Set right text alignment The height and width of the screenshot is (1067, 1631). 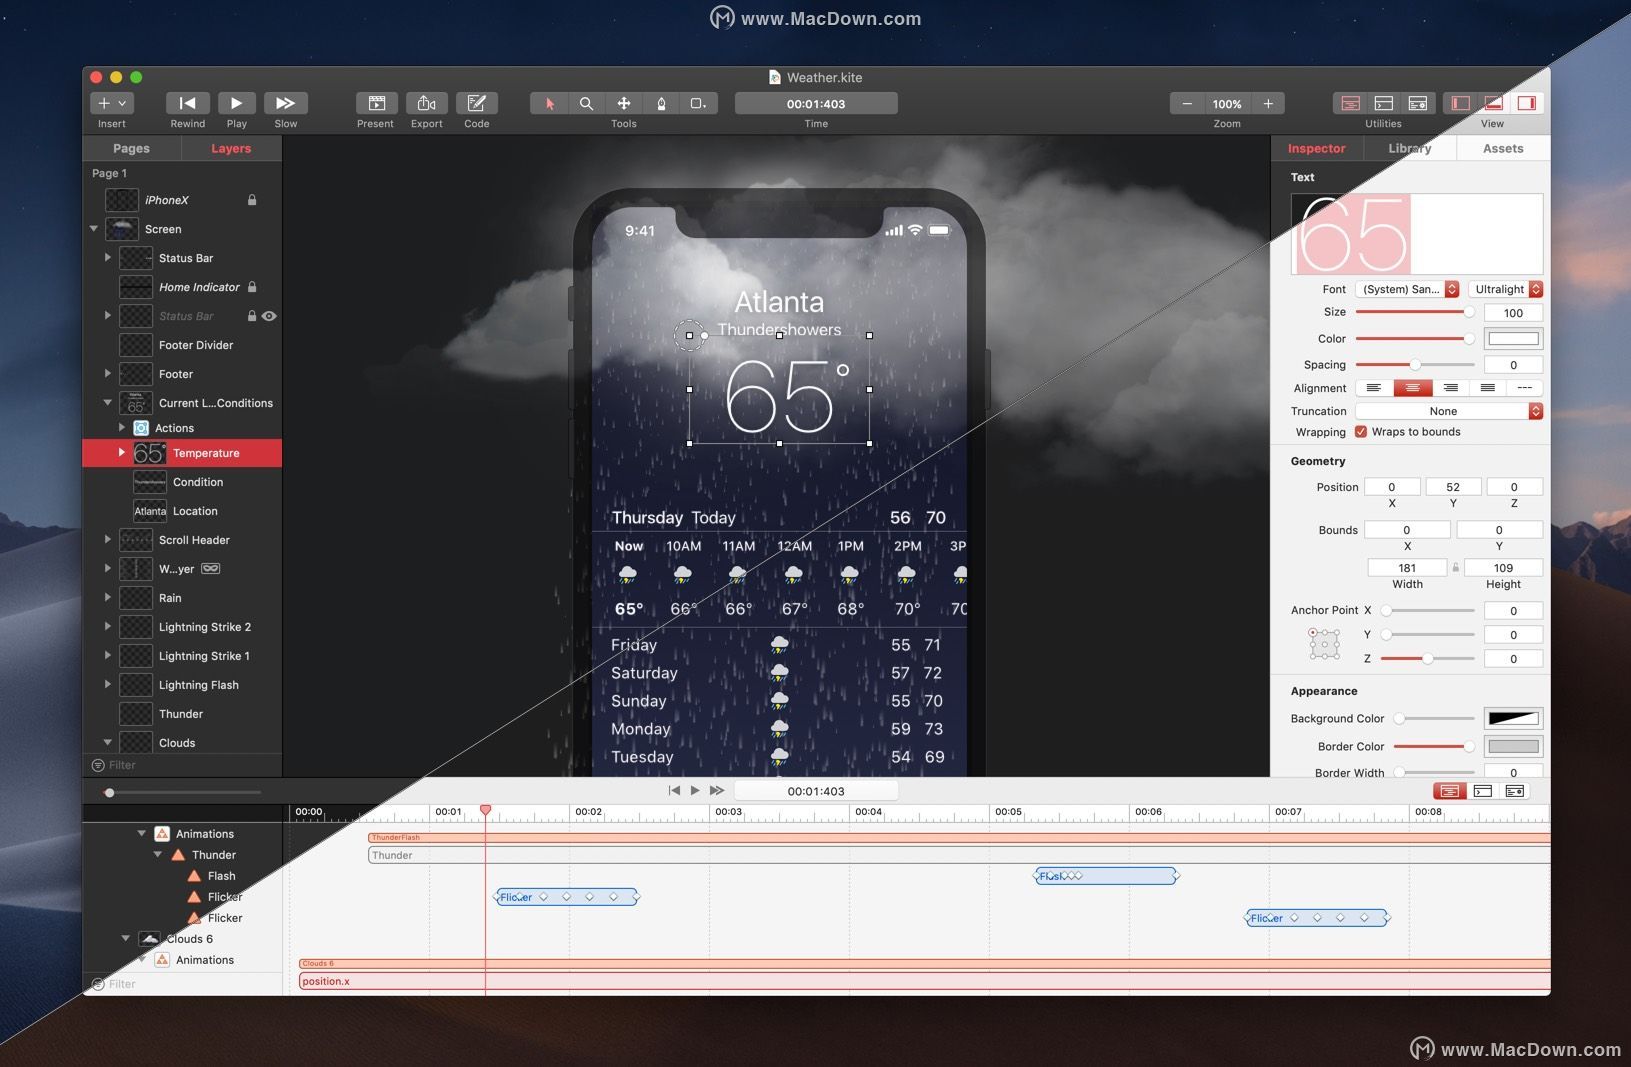pyautogui.click(x=1450, y=388)
